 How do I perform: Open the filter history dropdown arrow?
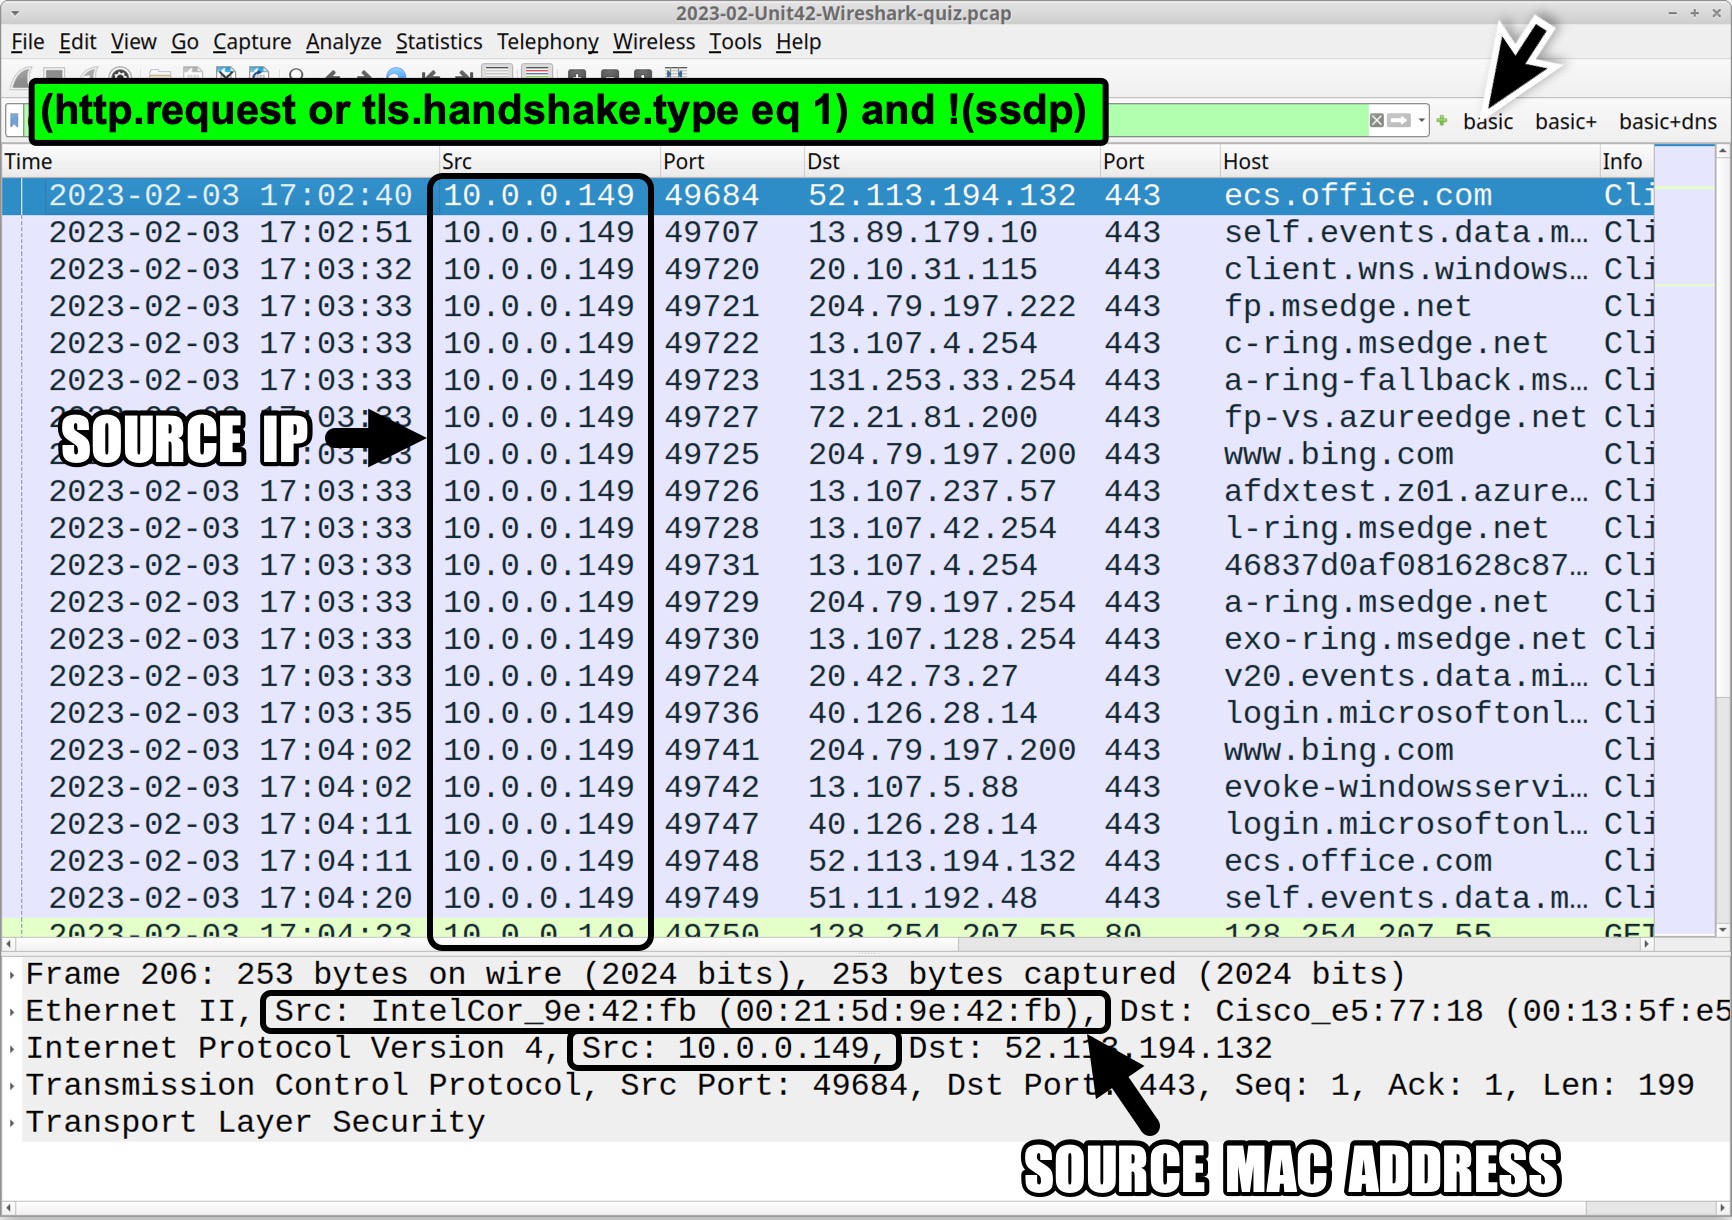click(x=1421, y=121)
